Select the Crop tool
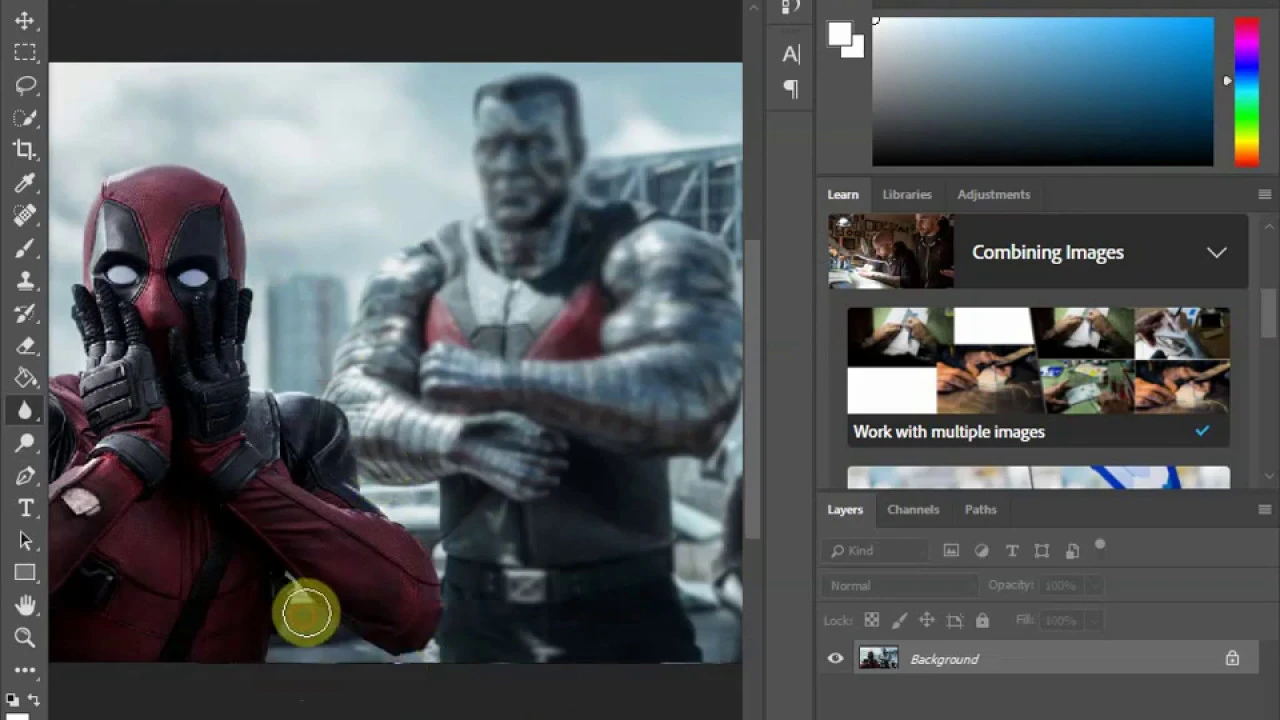Image resolution: width=1280 pixels, height=720 pixels. coord(25,150)
